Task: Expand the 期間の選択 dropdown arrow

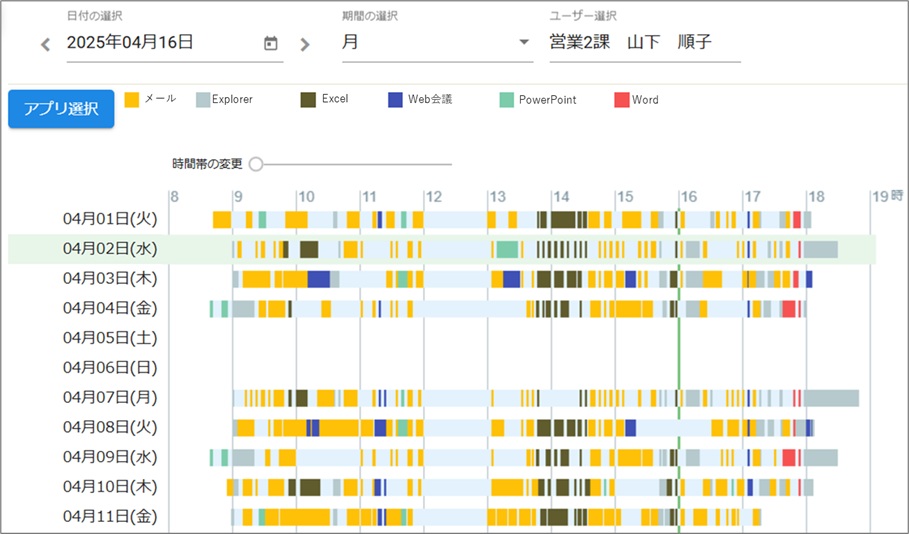Action: click(524, 43)
